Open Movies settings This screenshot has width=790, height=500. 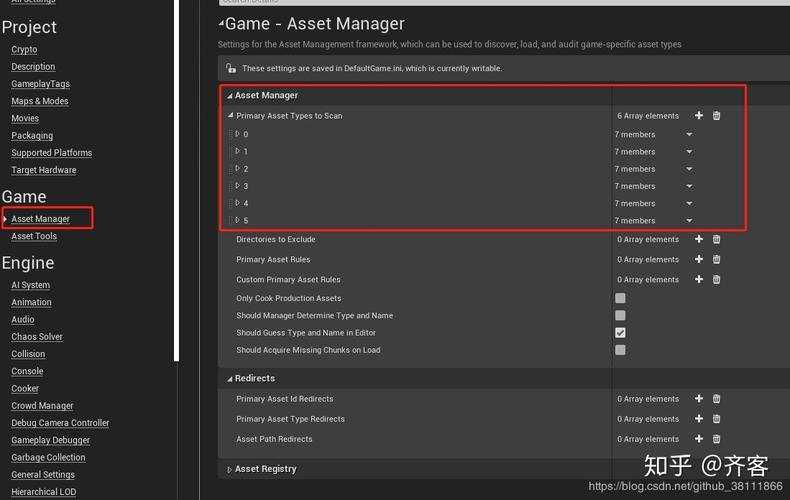pos(25,118)
